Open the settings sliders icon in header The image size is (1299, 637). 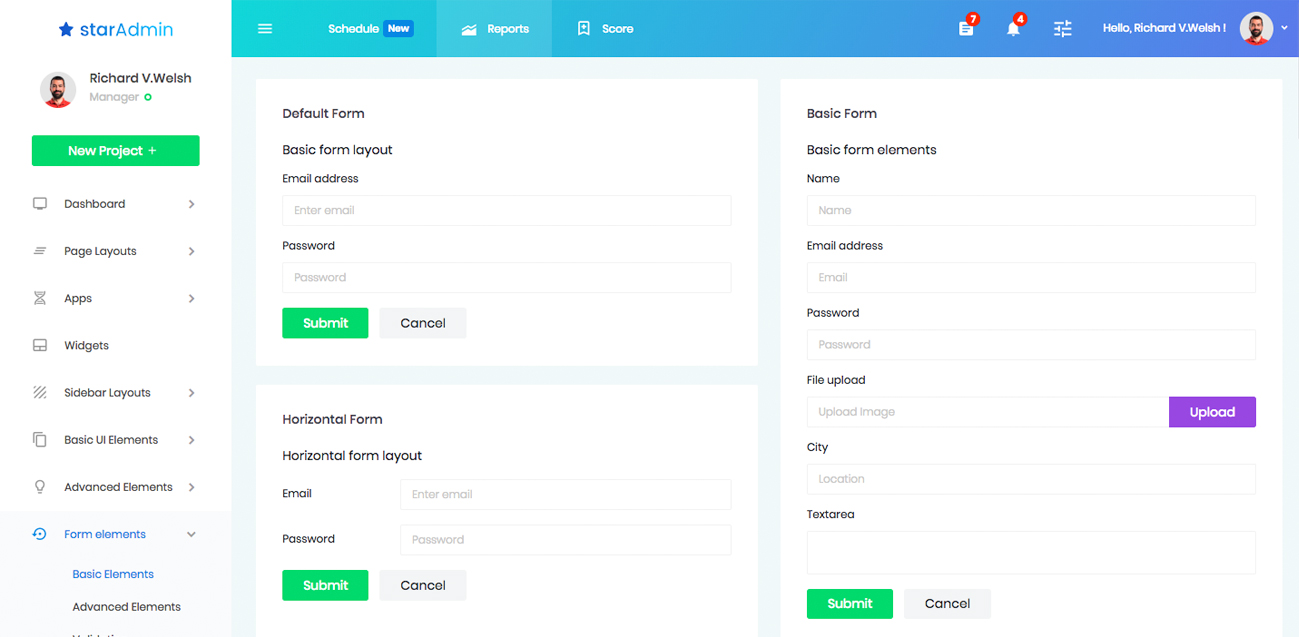click(1062, 29)
